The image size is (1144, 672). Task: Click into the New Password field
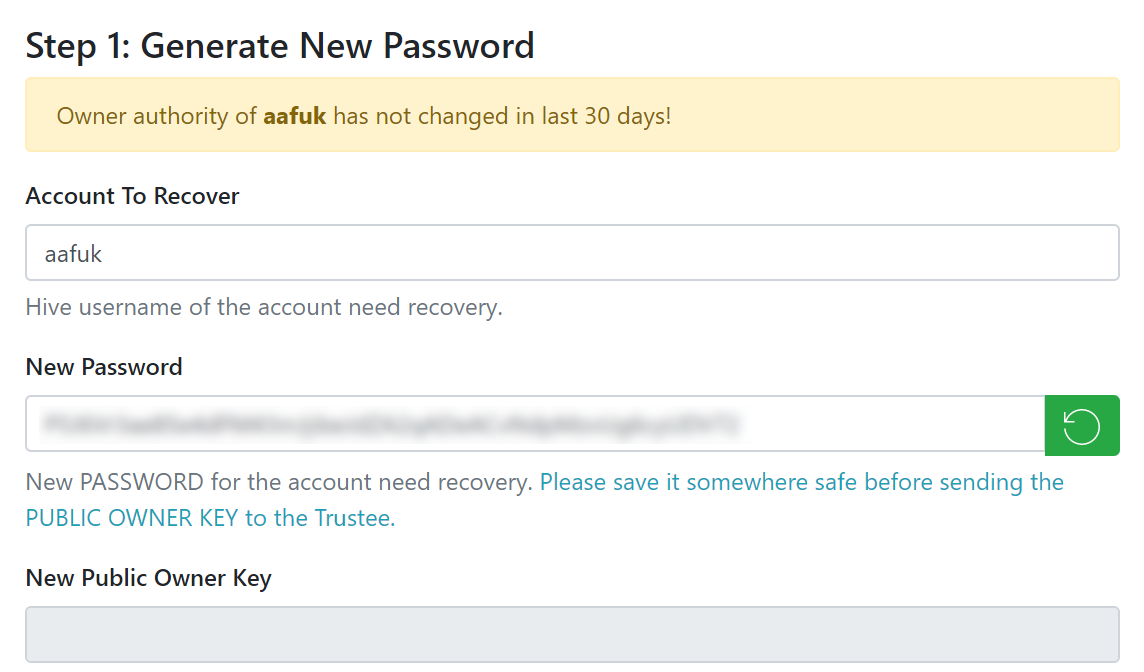click(535, 424)
